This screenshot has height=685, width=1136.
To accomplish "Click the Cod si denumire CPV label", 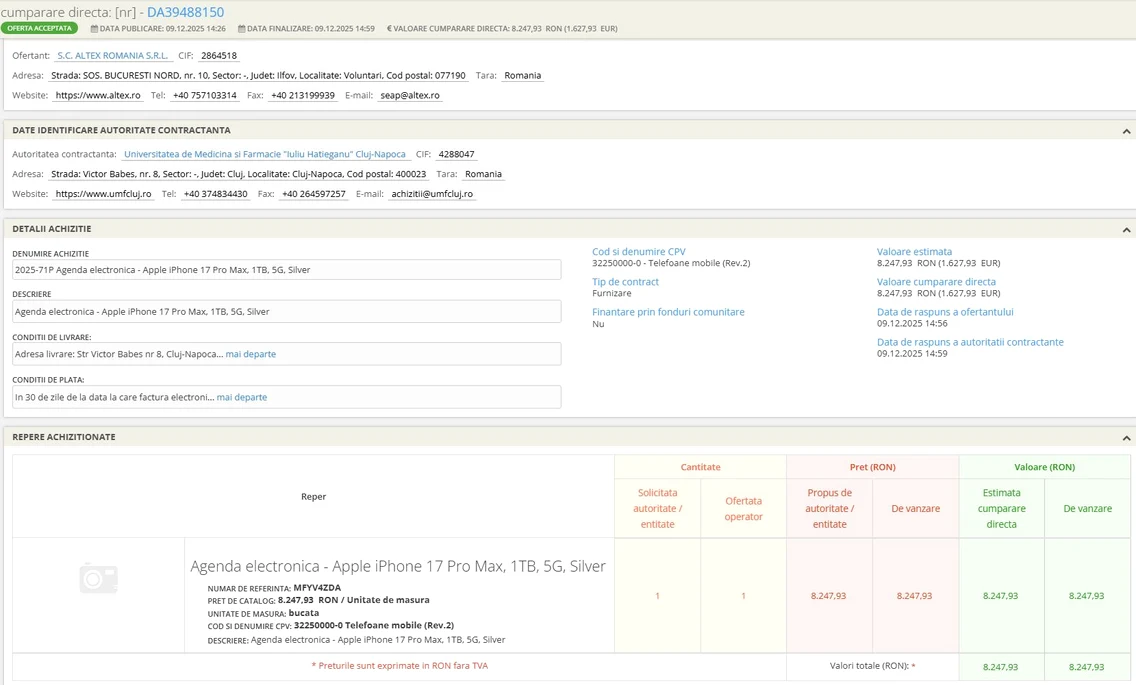I will [x=638, y=252].
